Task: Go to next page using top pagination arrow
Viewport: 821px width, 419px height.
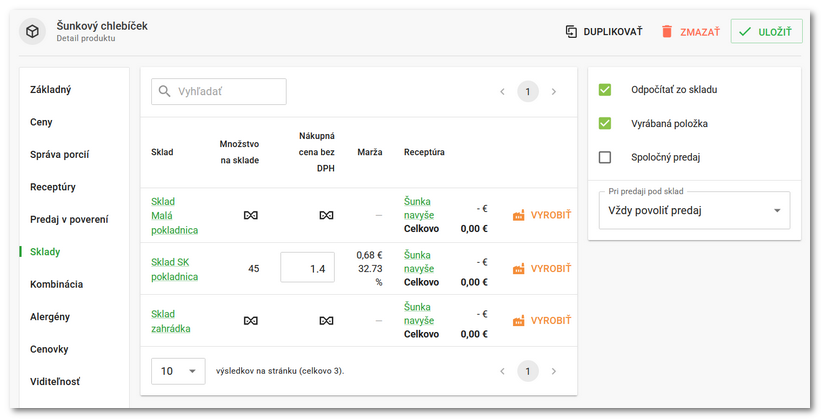Action: [553, 92]
